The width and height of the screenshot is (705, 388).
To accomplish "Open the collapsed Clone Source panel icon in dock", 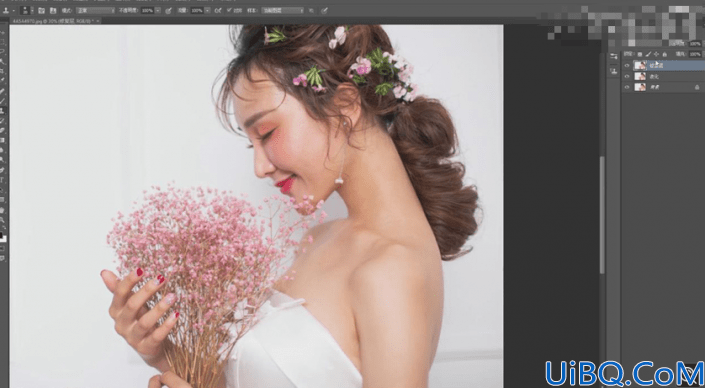I will (614, 71).
